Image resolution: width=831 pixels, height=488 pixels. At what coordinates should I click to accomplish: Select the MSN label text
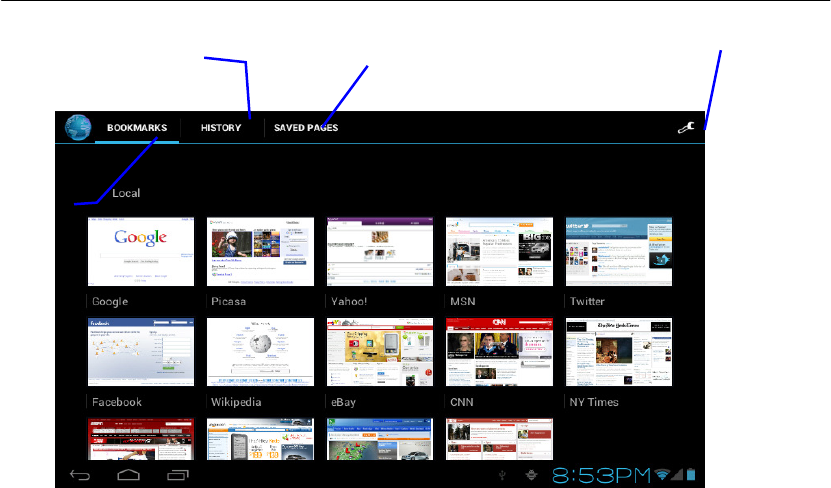point(463,301)
